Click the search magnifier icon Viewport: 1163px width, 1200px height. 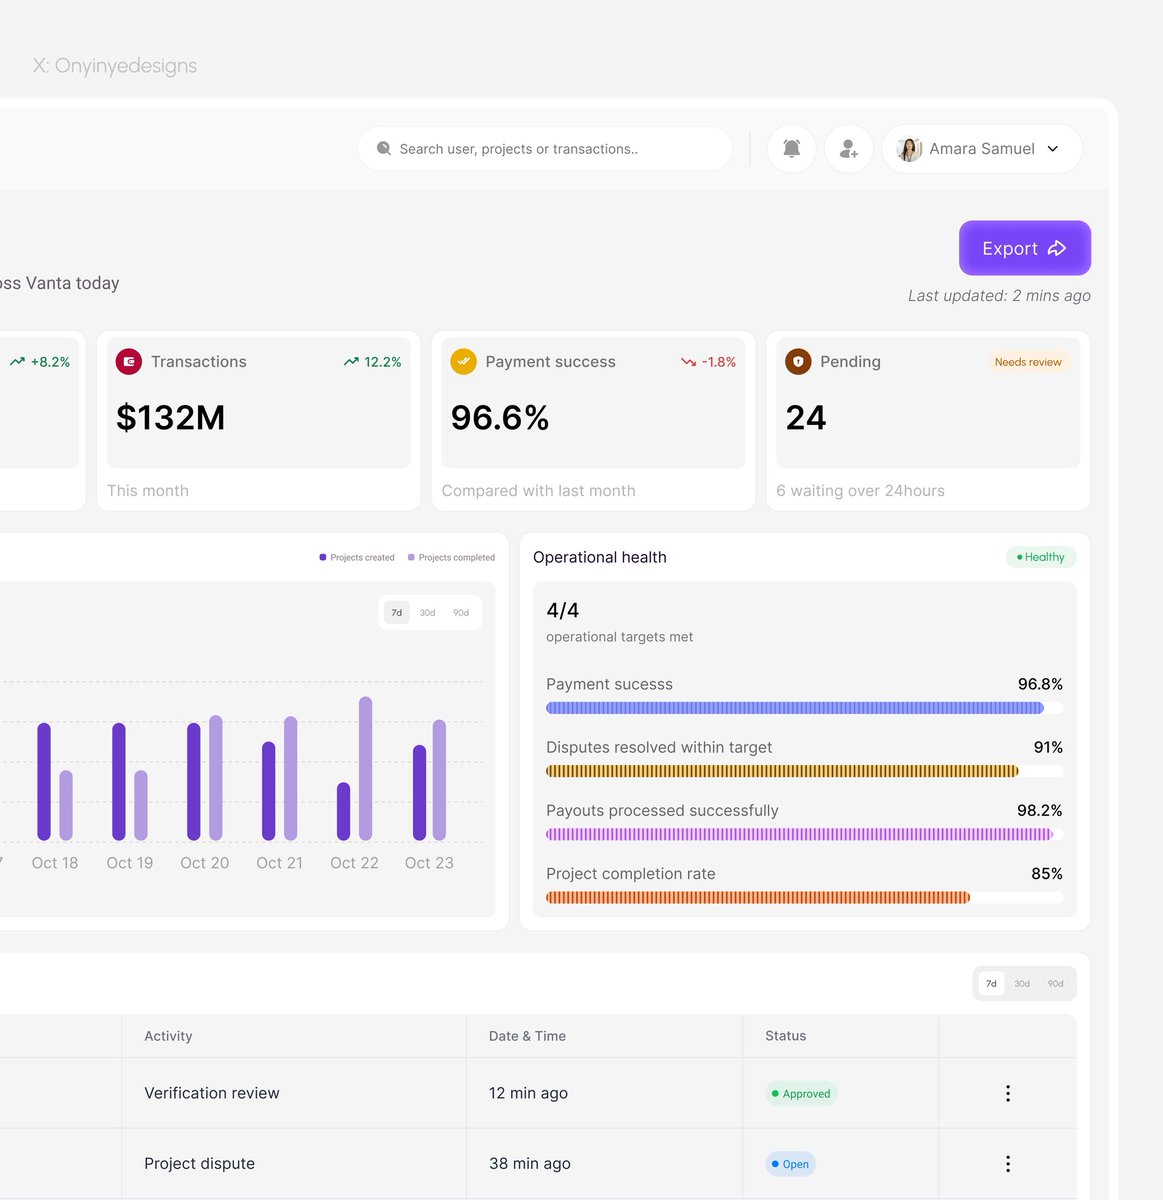pos(384,149)
